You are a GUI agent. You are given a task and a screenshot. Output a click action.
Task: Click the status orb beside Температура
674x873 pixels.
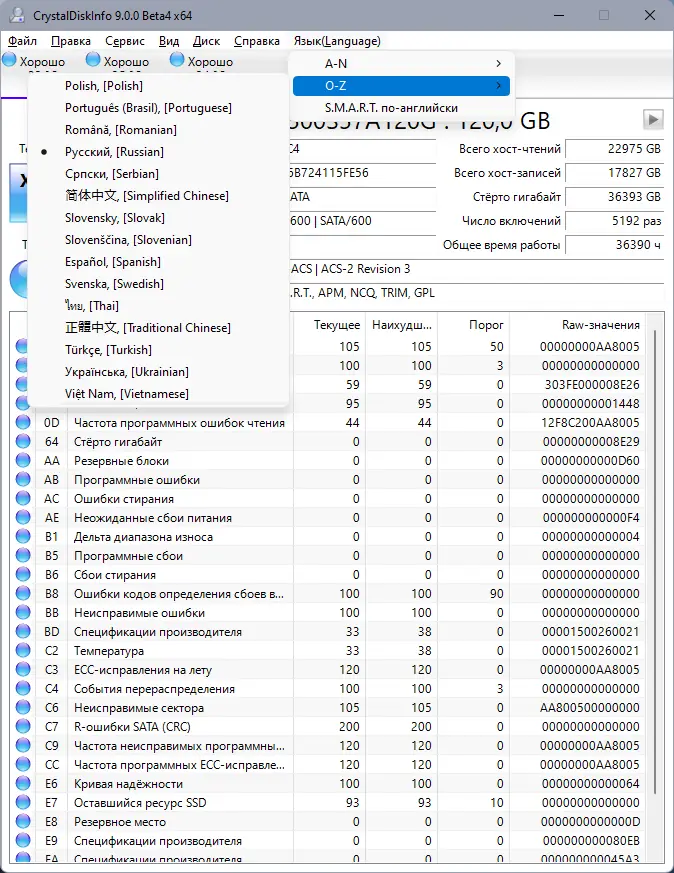coord(23,651)
